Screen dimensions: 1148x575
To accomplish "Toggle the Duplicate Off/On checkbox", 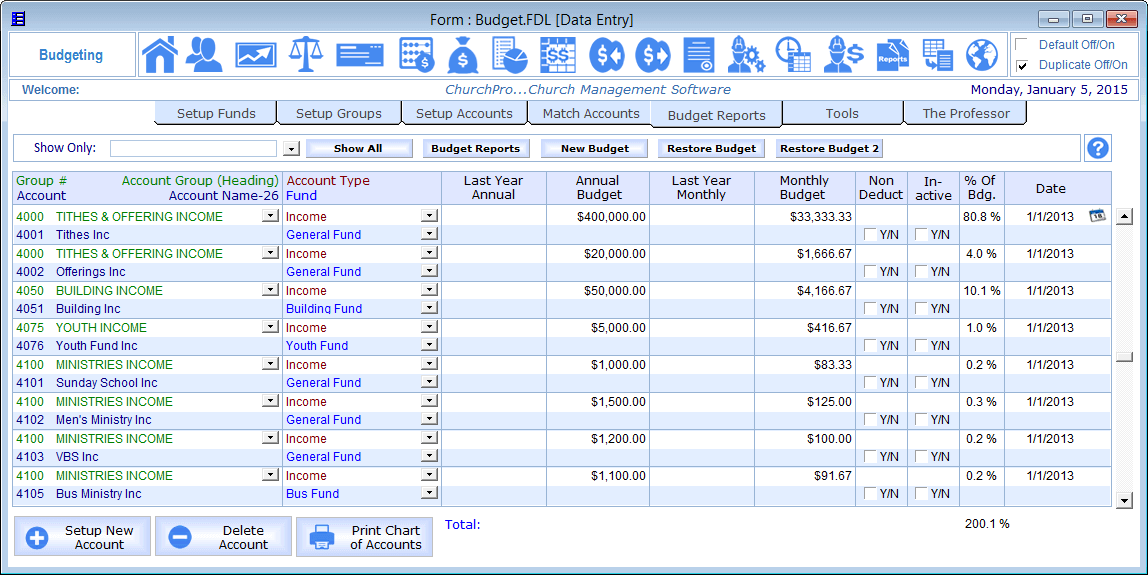I will pyautogui.click(x=1022, y=65).
